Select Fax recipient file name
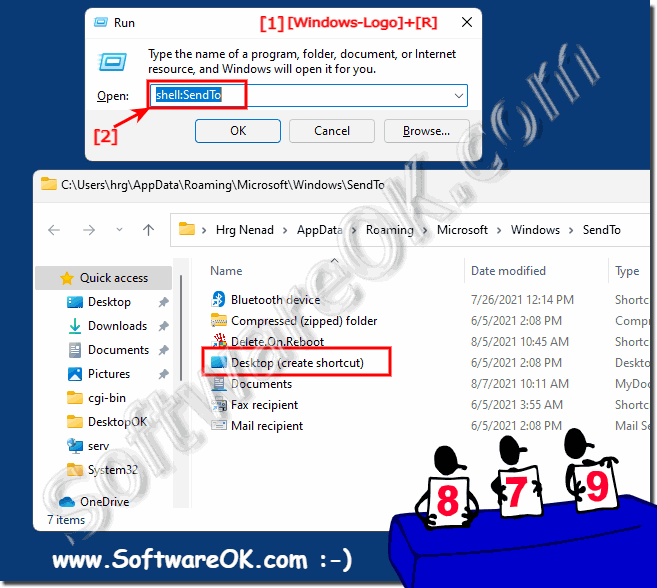This screenshot has height=588, width=657. click(x=264, y=405)
